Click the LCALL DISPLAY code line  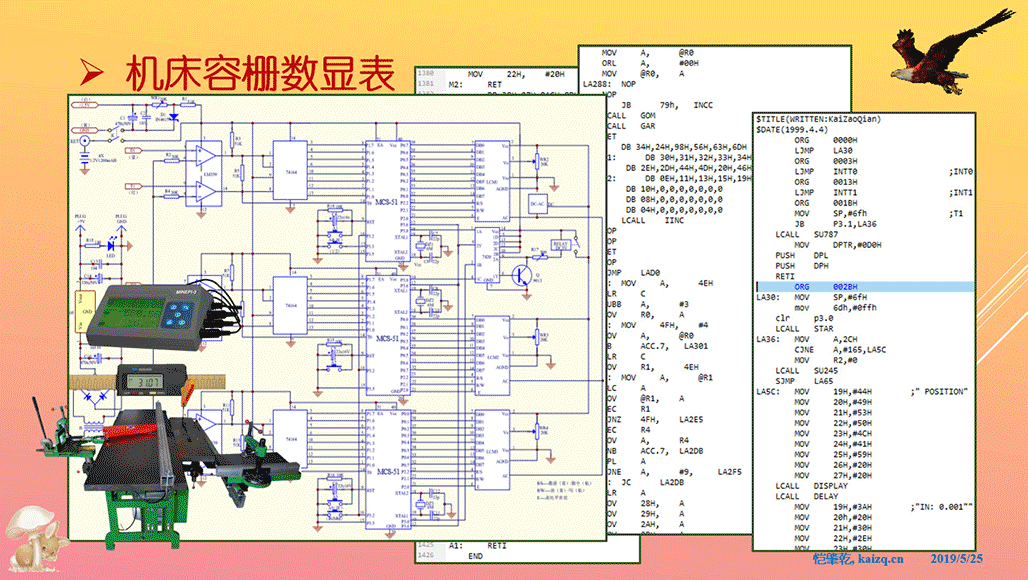812,486
